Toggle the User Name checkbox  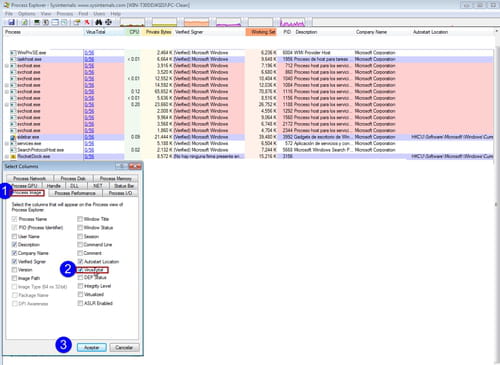(x=14, y=236)
